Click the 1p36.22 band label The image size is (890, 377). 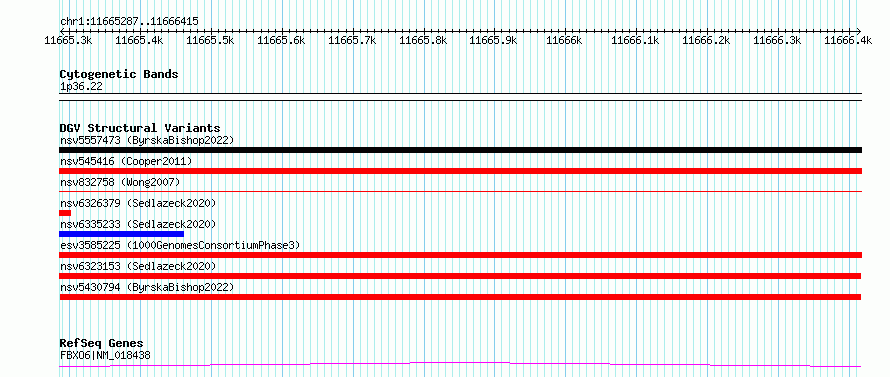click(81, 87)
